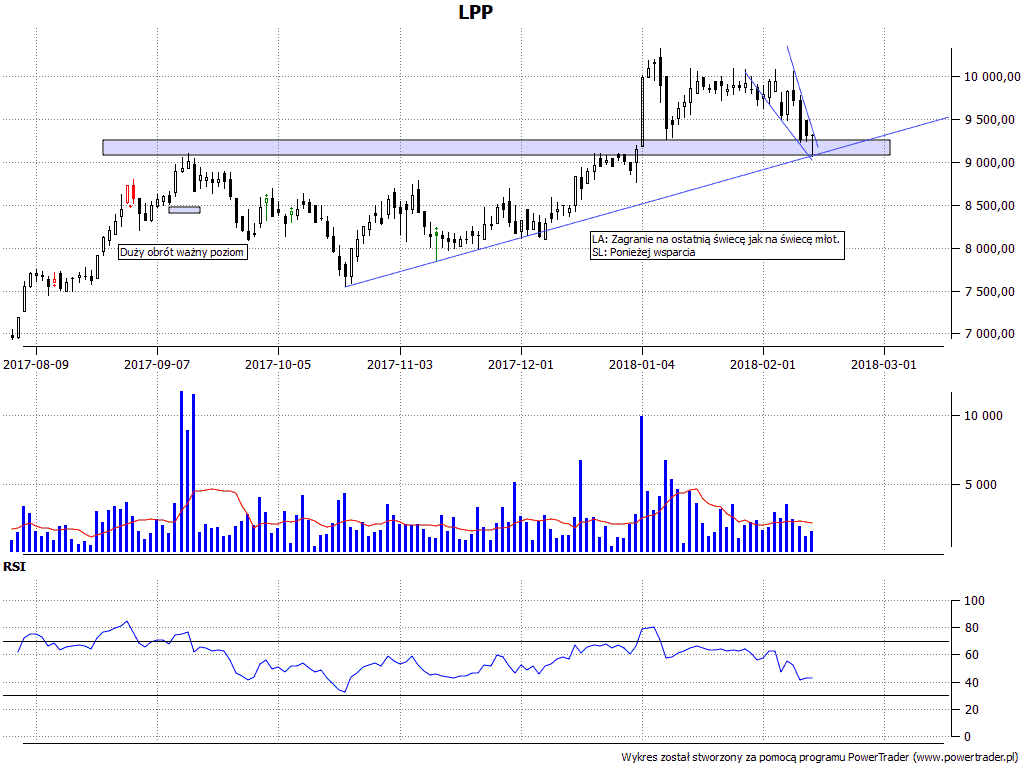Screen dimensions: 1024x768
Task: Click the 5 000 volume axis label
Action: tap(981, 485)
